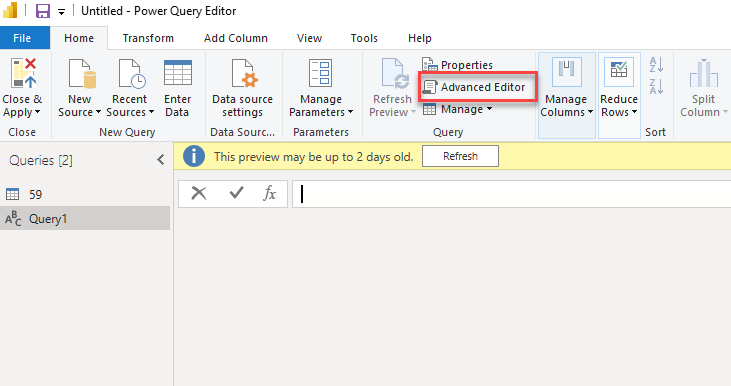This screenshot has height=386, width=731.
Task: Expand the New Source dropdown arrow
Action: 98,112
